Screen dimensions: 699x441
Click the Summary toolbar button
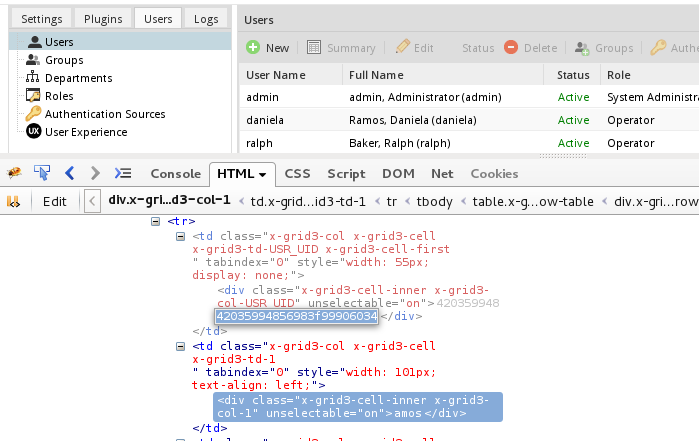tap(341, 47)
